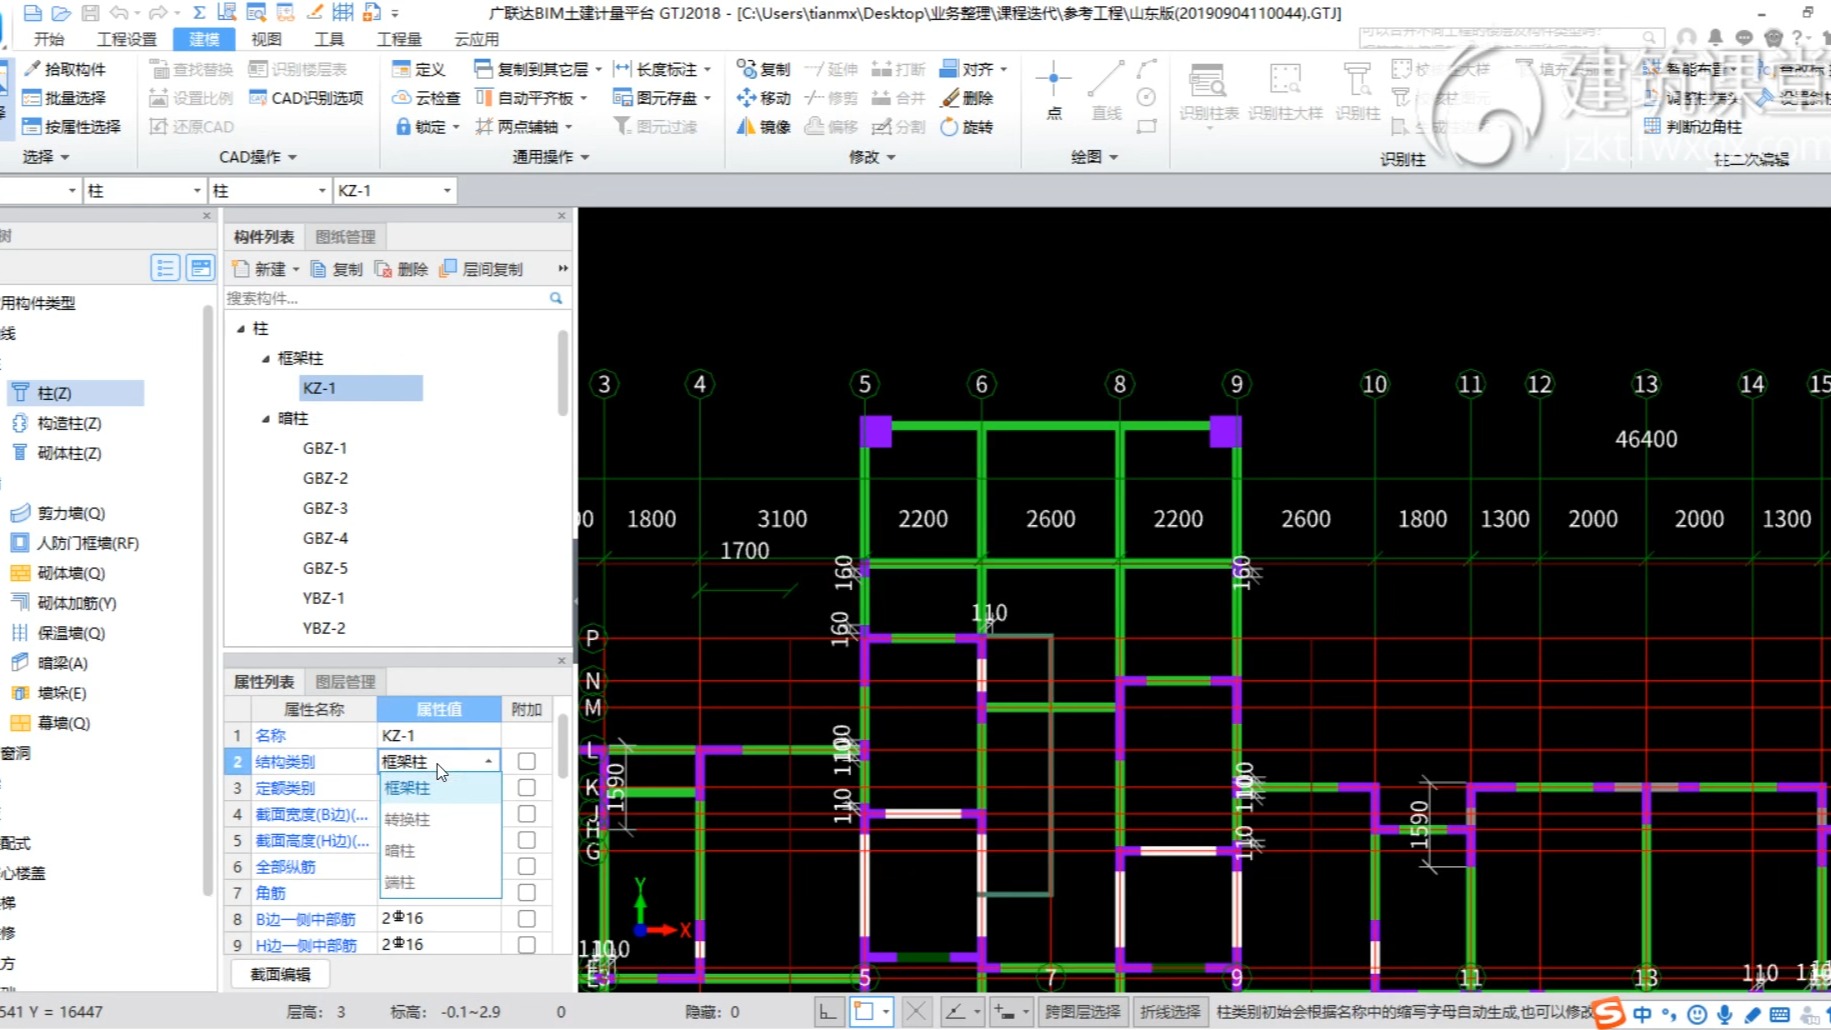
Task: Enable the 附加 checkbox for 角筋 row
Action: (526, 892)
